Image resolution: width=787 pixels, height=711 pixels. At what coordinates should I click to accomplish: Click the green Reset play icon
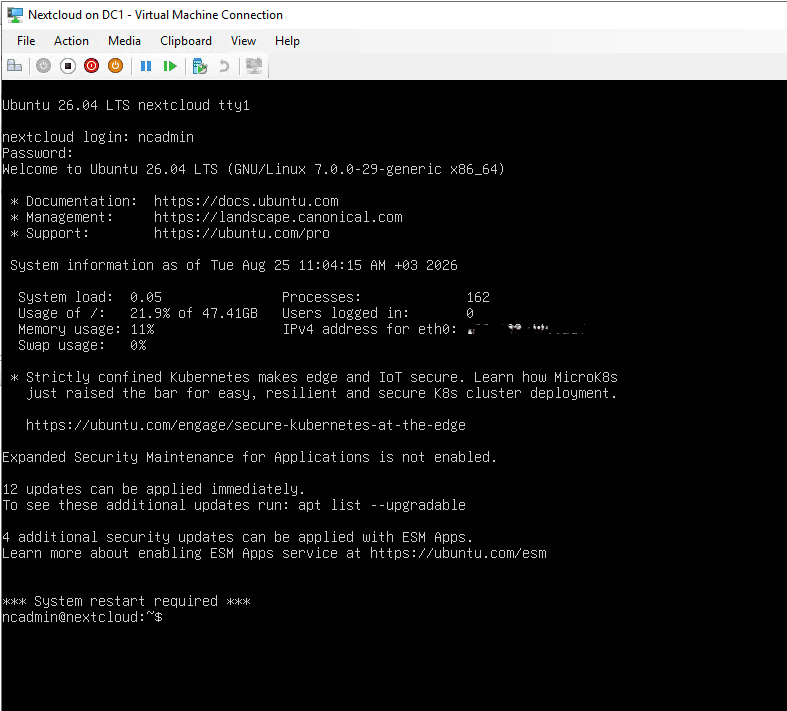pyautogui.click(x=170, y=66)
